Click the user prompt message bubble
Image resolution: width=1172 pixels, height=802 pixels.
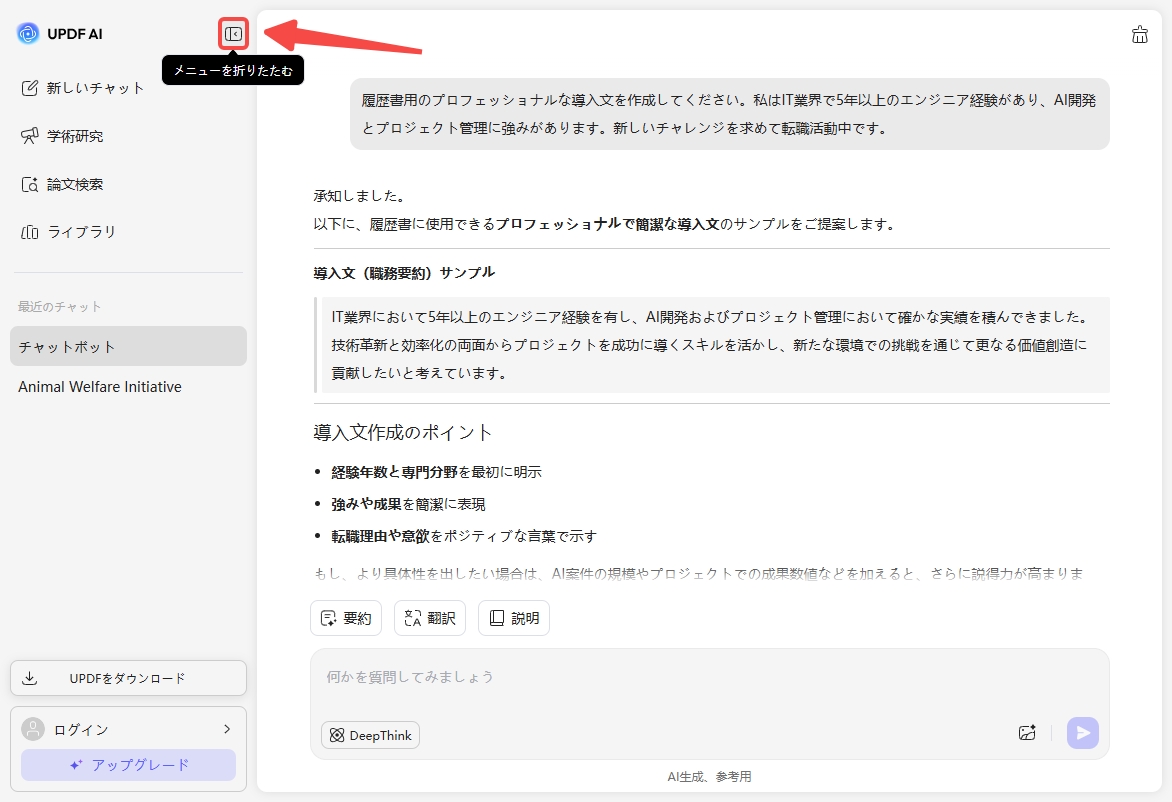click(730, 114)
